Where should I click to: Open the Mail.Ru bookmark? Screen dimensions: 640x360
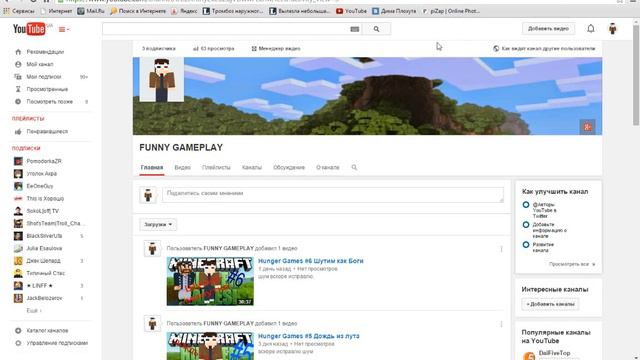click(91, 11)
